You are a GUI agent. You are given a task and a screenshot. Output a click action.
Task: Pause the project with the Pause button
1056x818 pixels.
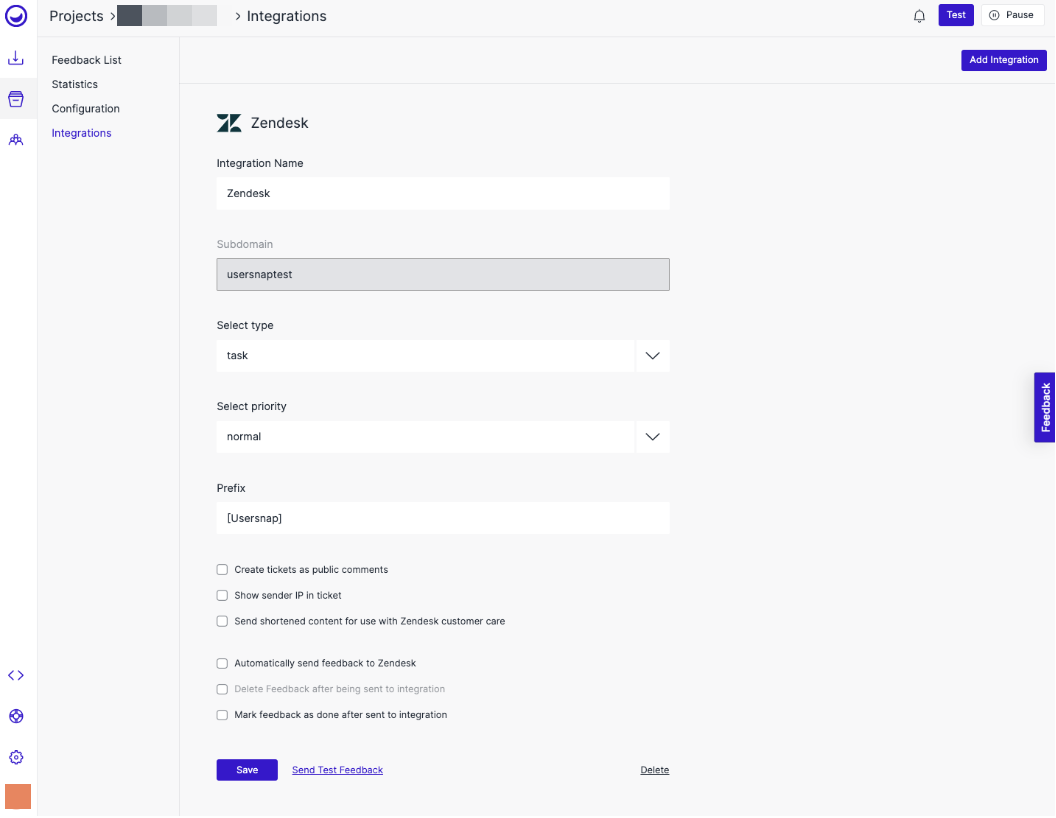pyautogui.click(x=1012, y=15)
